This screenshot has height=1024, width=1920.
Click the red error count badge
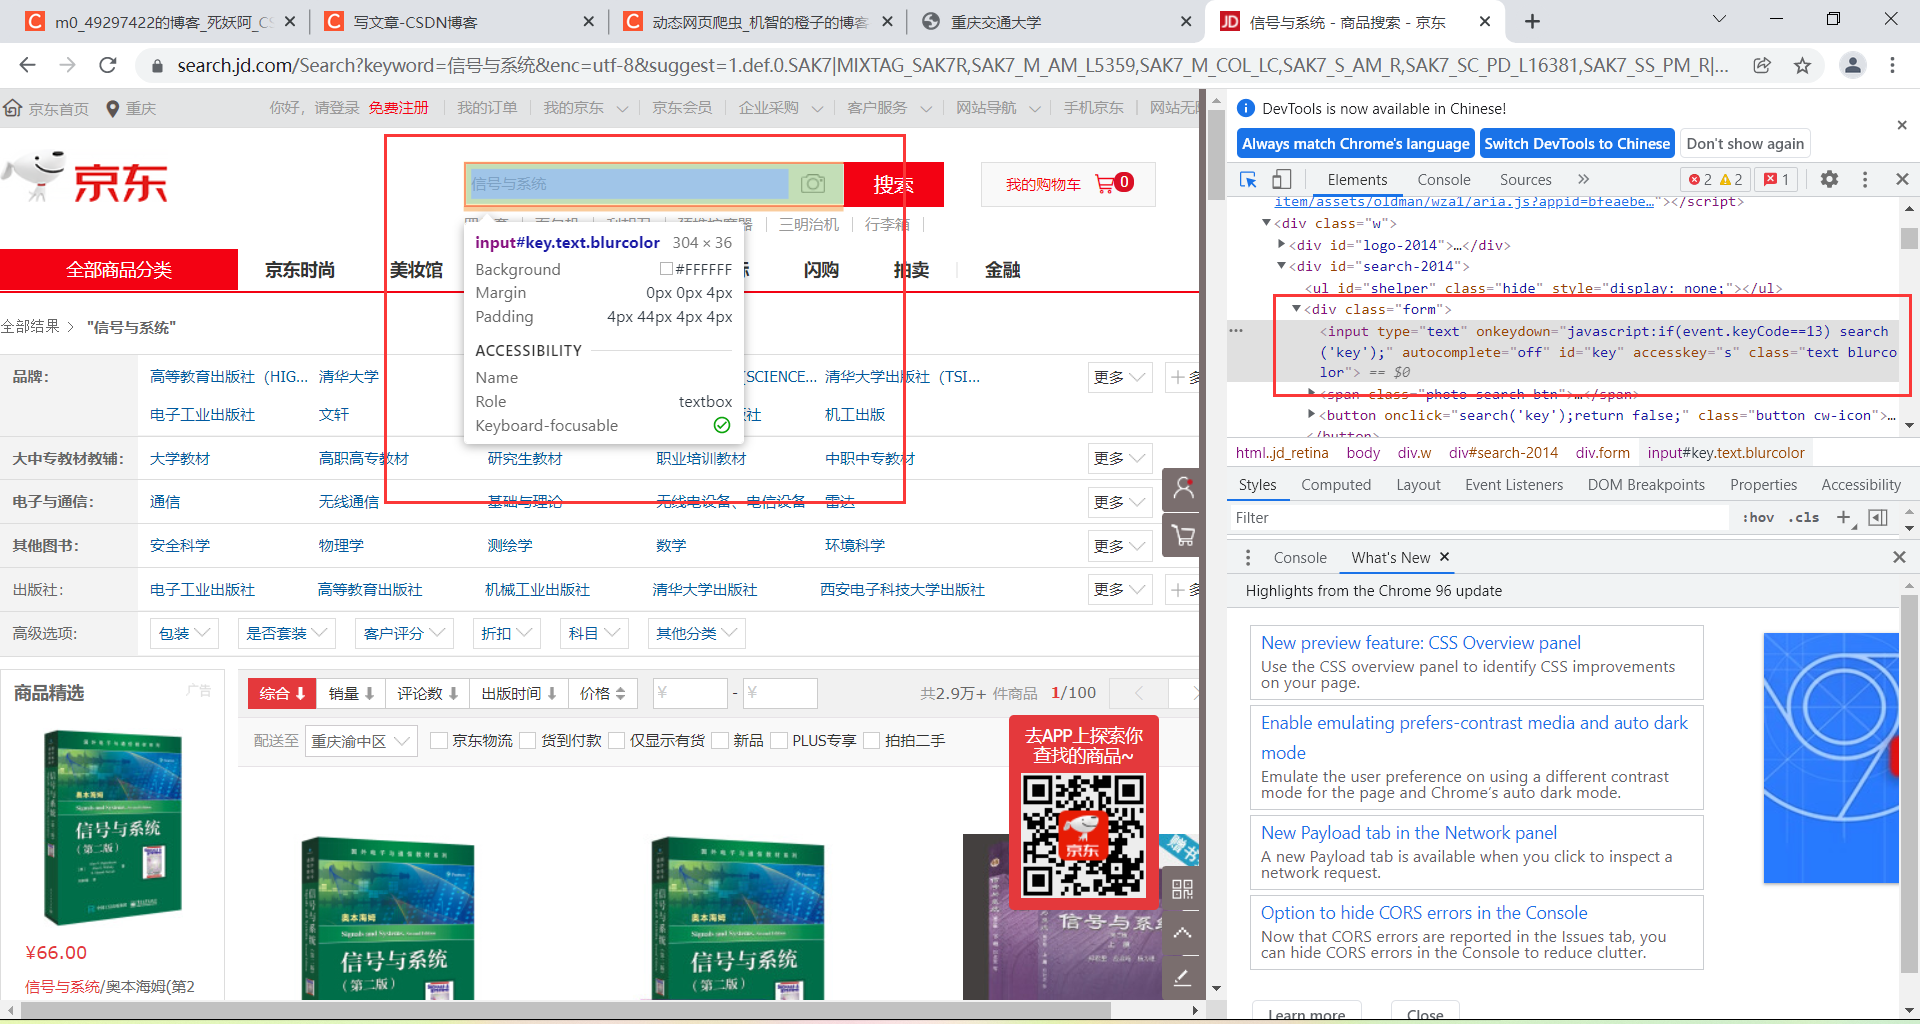(x=1700, y=179)
